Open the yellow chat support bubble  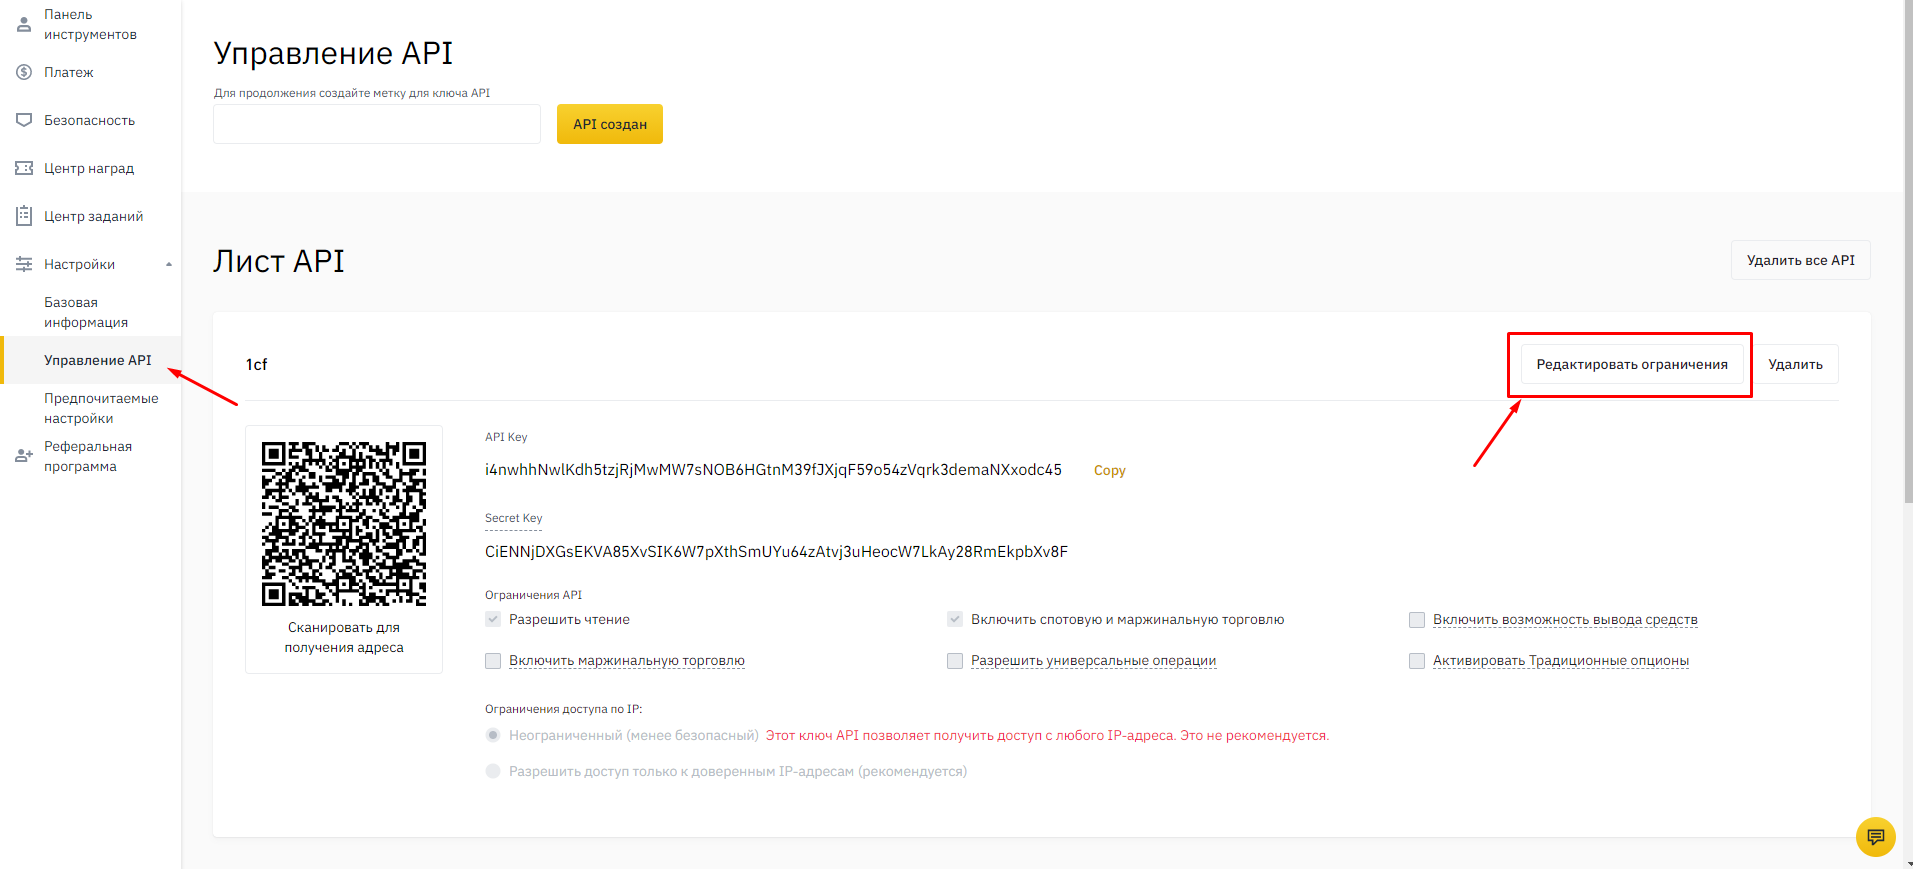(1875, 837)
